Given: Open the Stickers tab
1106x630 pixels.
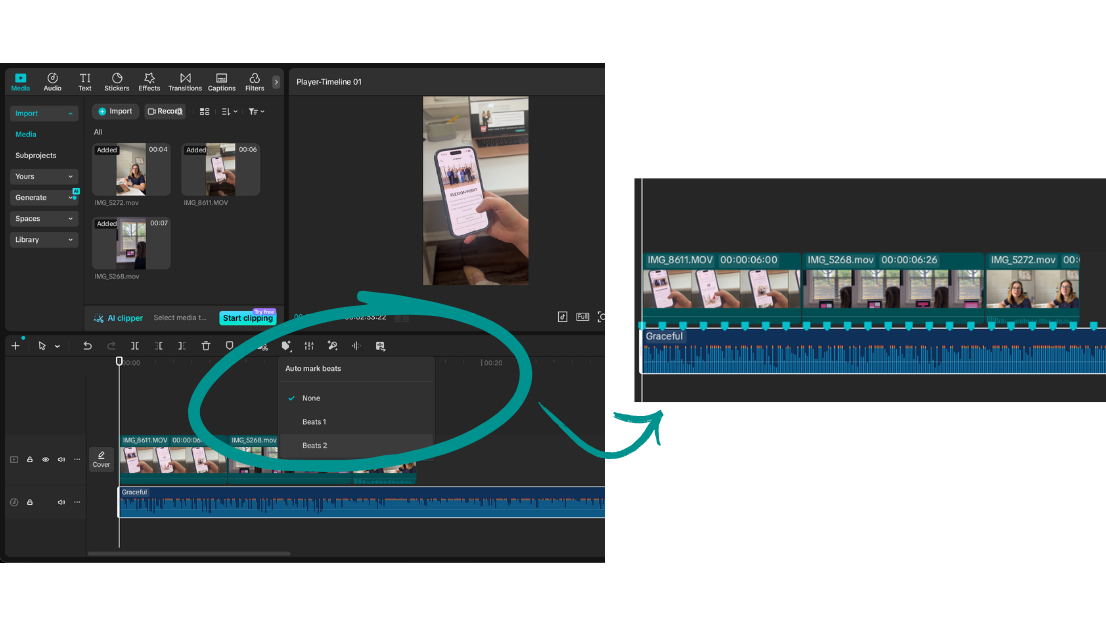Looking at the screenshot, I should click(x=117, y=82).
